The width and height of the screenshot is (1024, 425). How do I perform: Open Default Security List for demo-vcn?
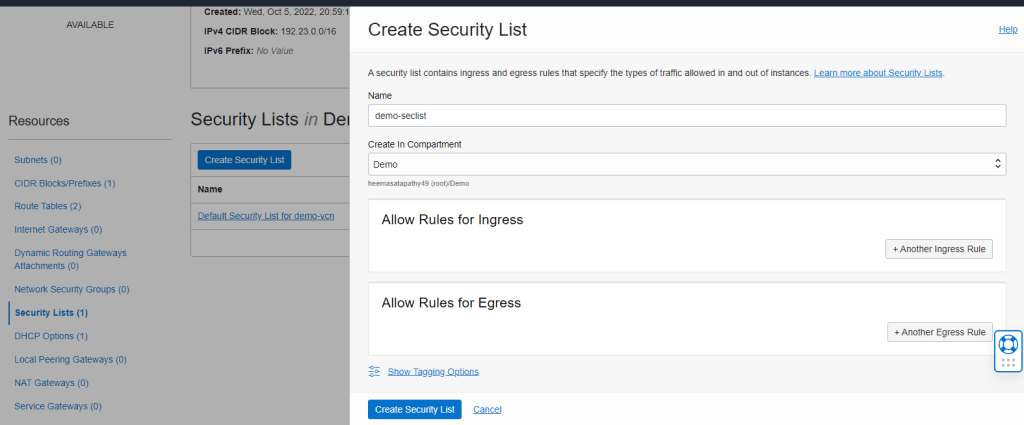[265, 216]
